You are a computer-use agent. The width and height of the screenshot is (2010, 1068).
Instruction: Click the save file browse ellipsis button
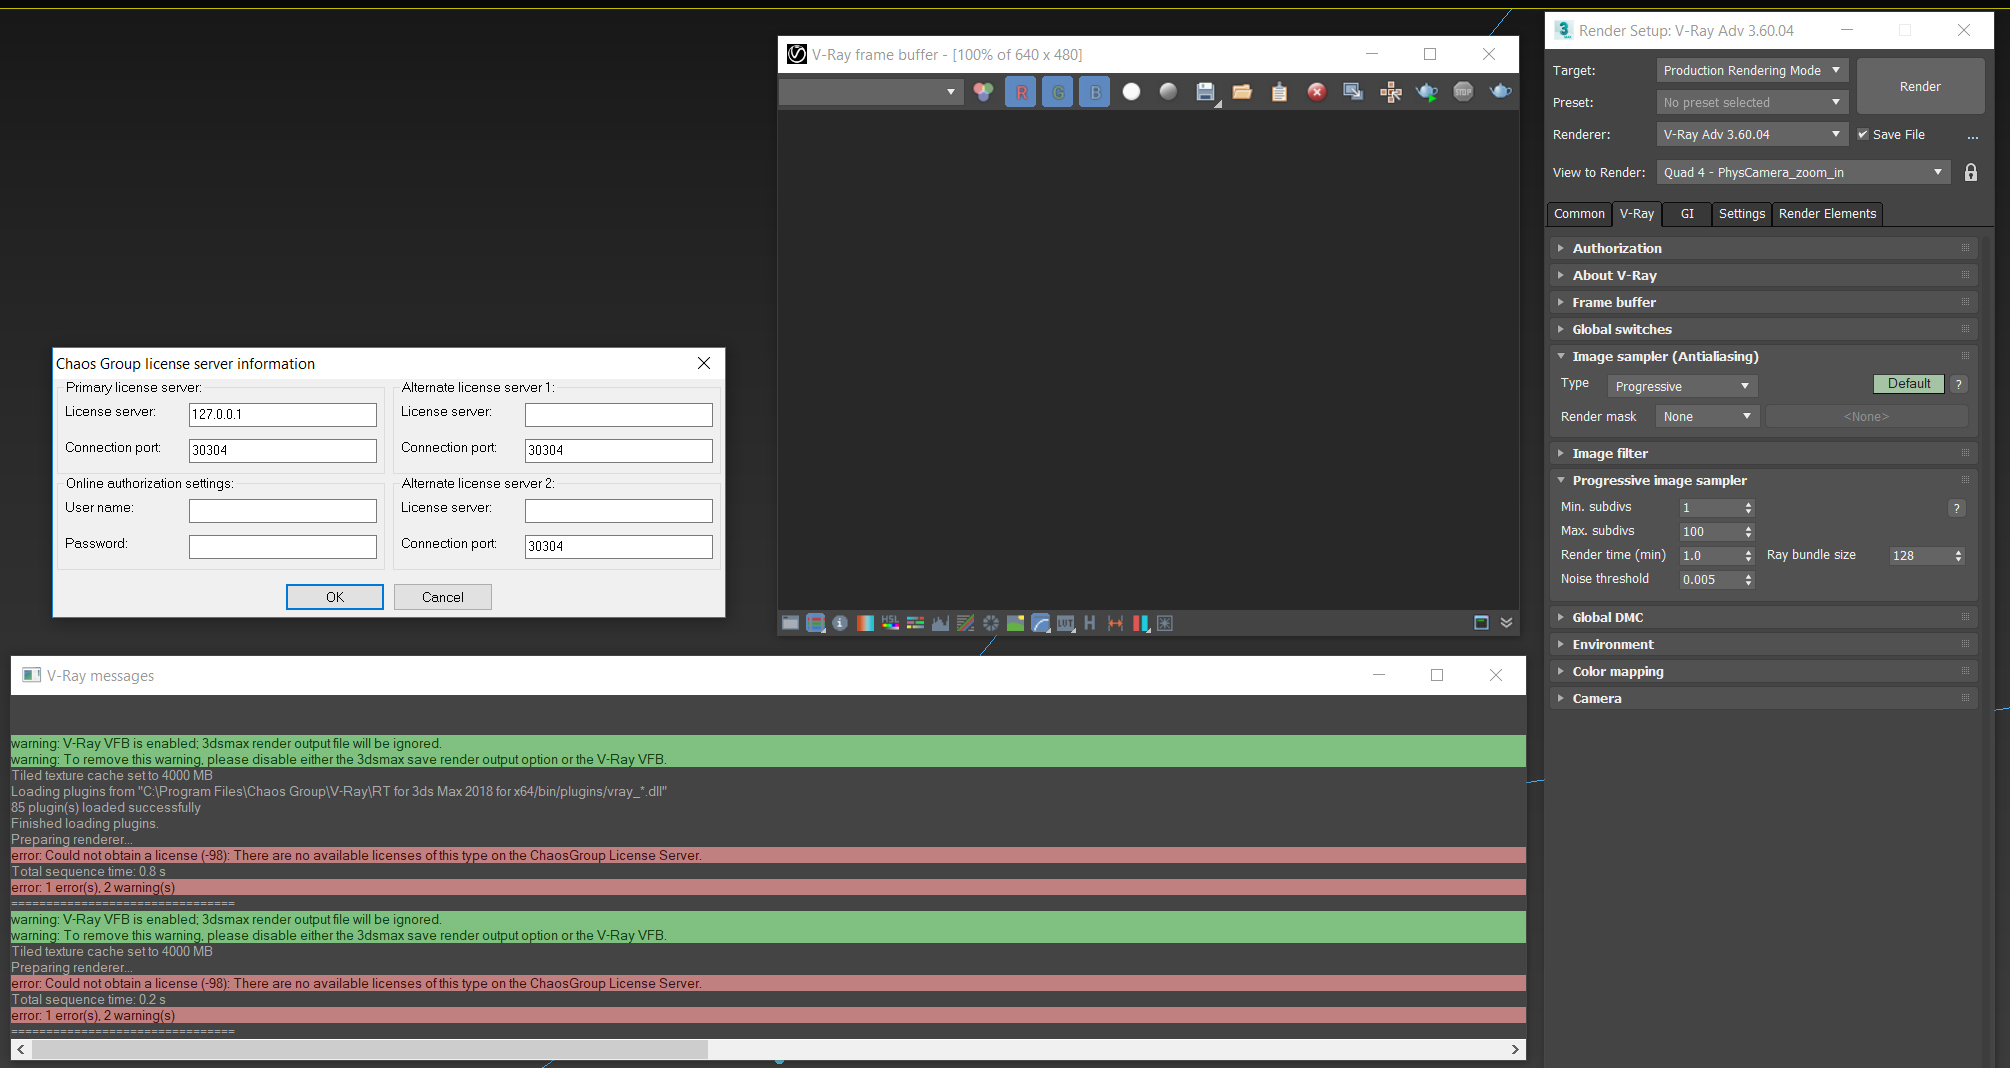pos(1972,135)
